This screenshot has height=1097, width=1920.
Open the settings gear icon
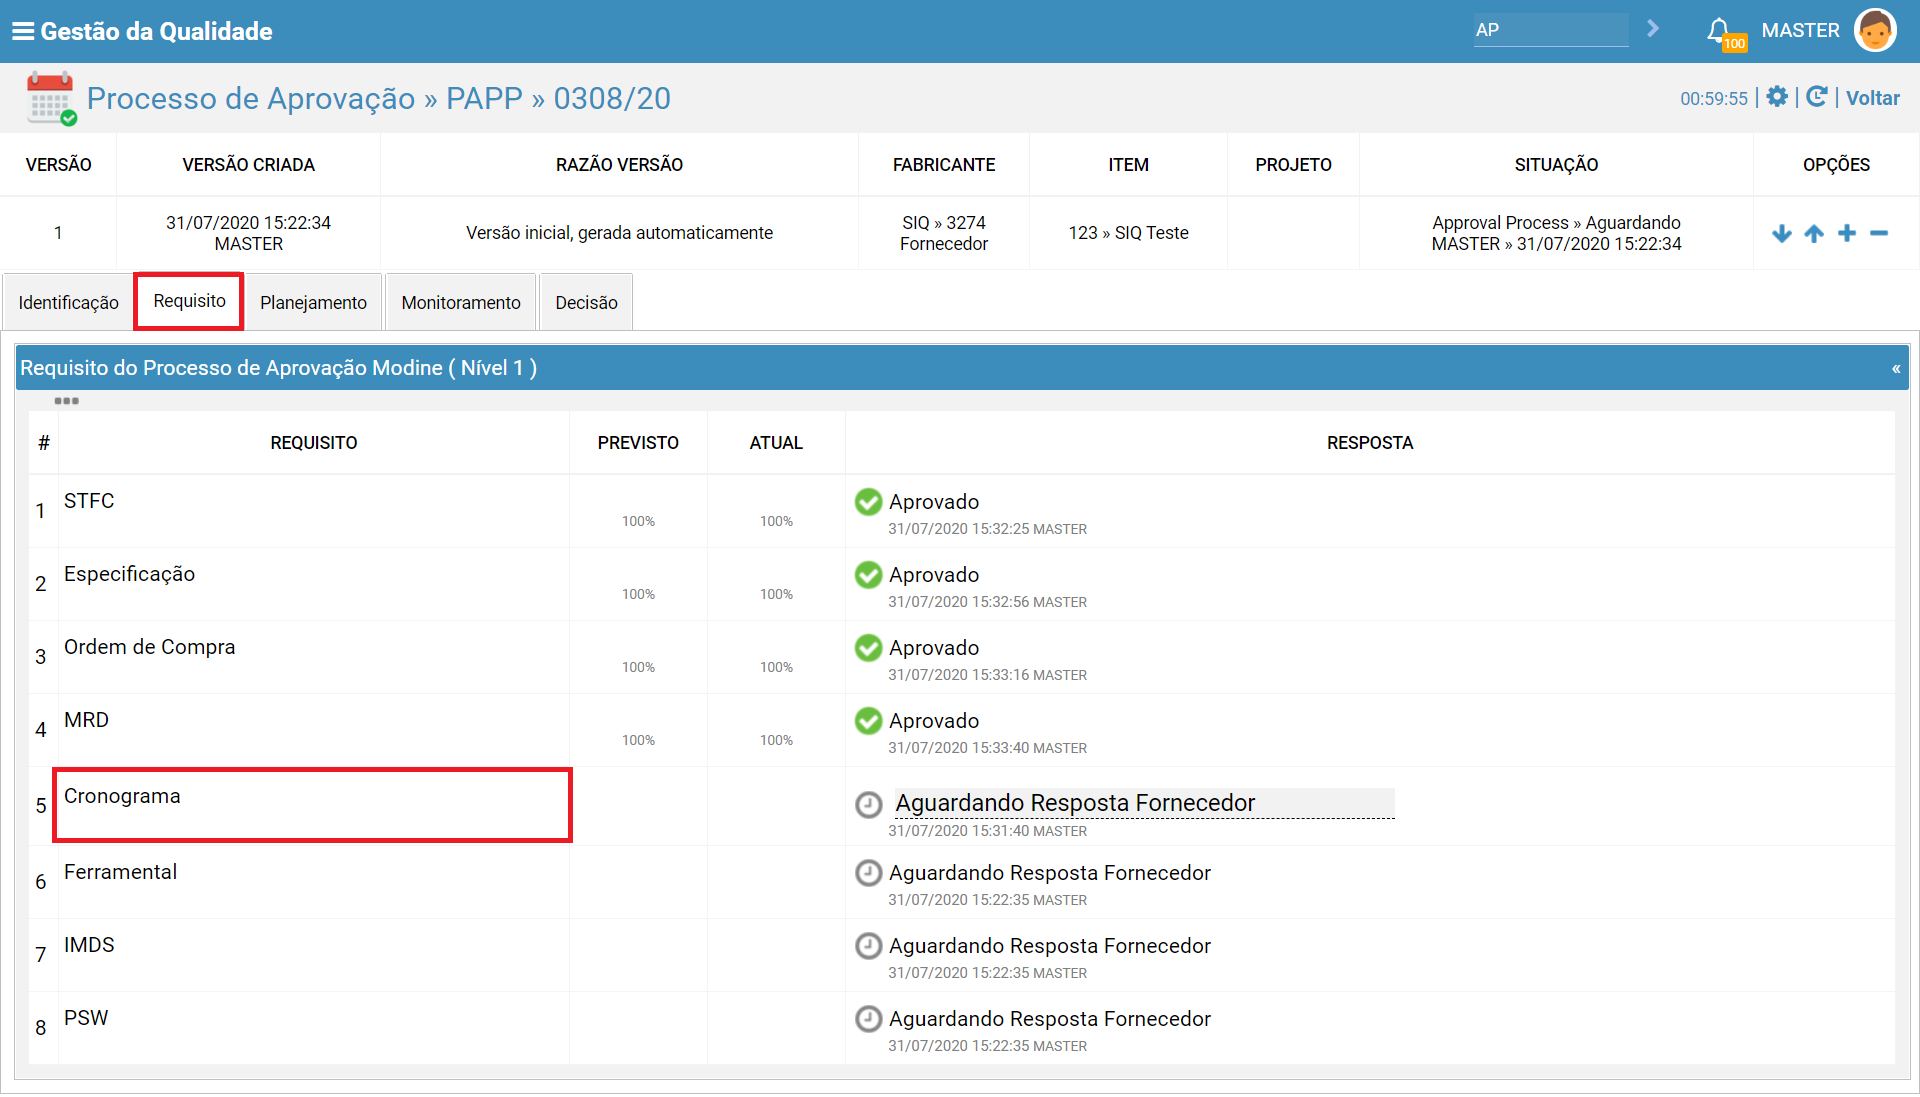click(x=1777, y=97)
